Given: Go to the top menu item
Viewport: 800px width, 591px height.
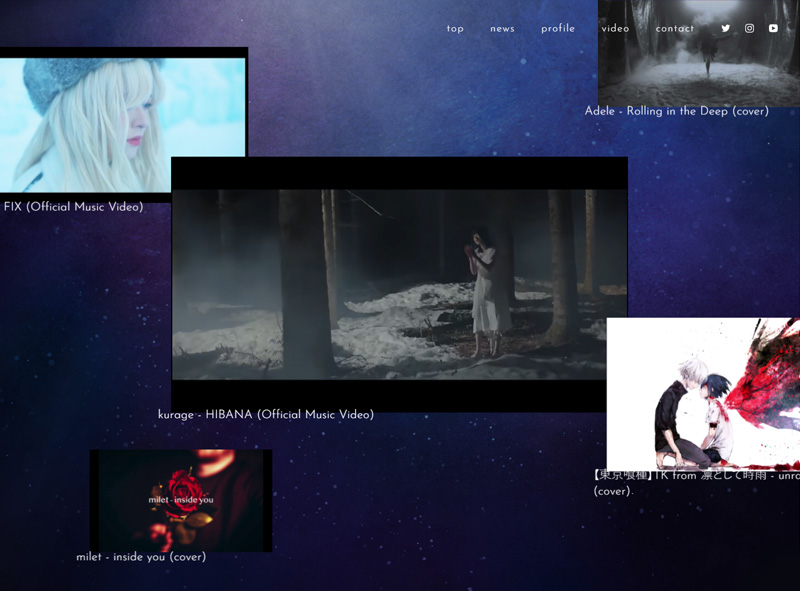Looking at the screenshot, I should (455, 29).
